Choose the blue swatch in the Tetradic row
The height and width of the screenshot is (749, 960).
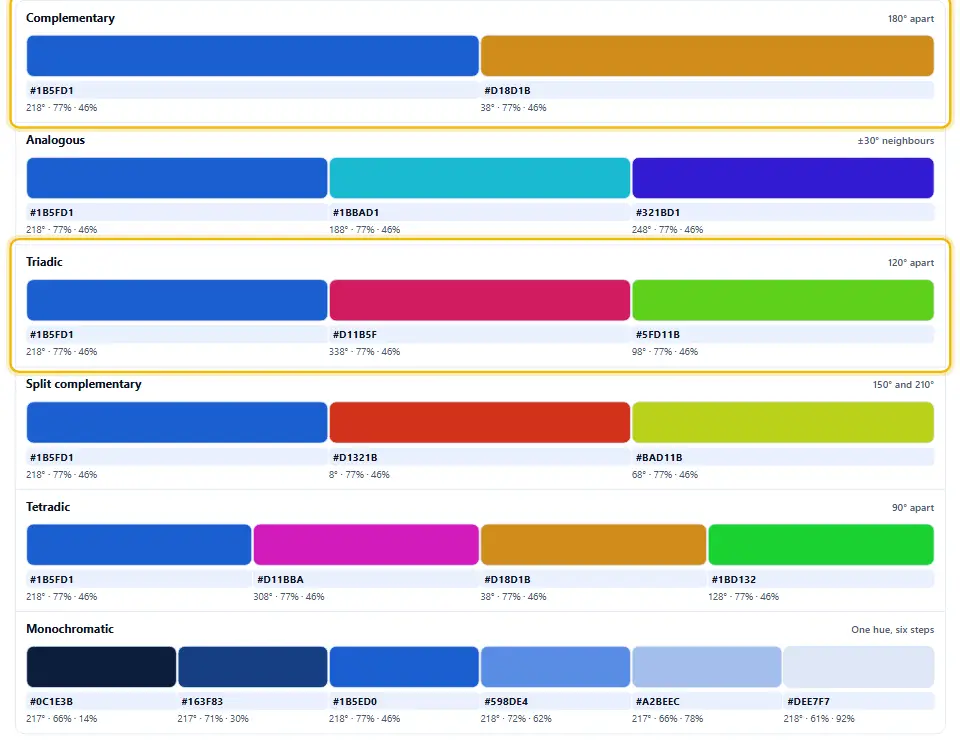click(139, 544)
